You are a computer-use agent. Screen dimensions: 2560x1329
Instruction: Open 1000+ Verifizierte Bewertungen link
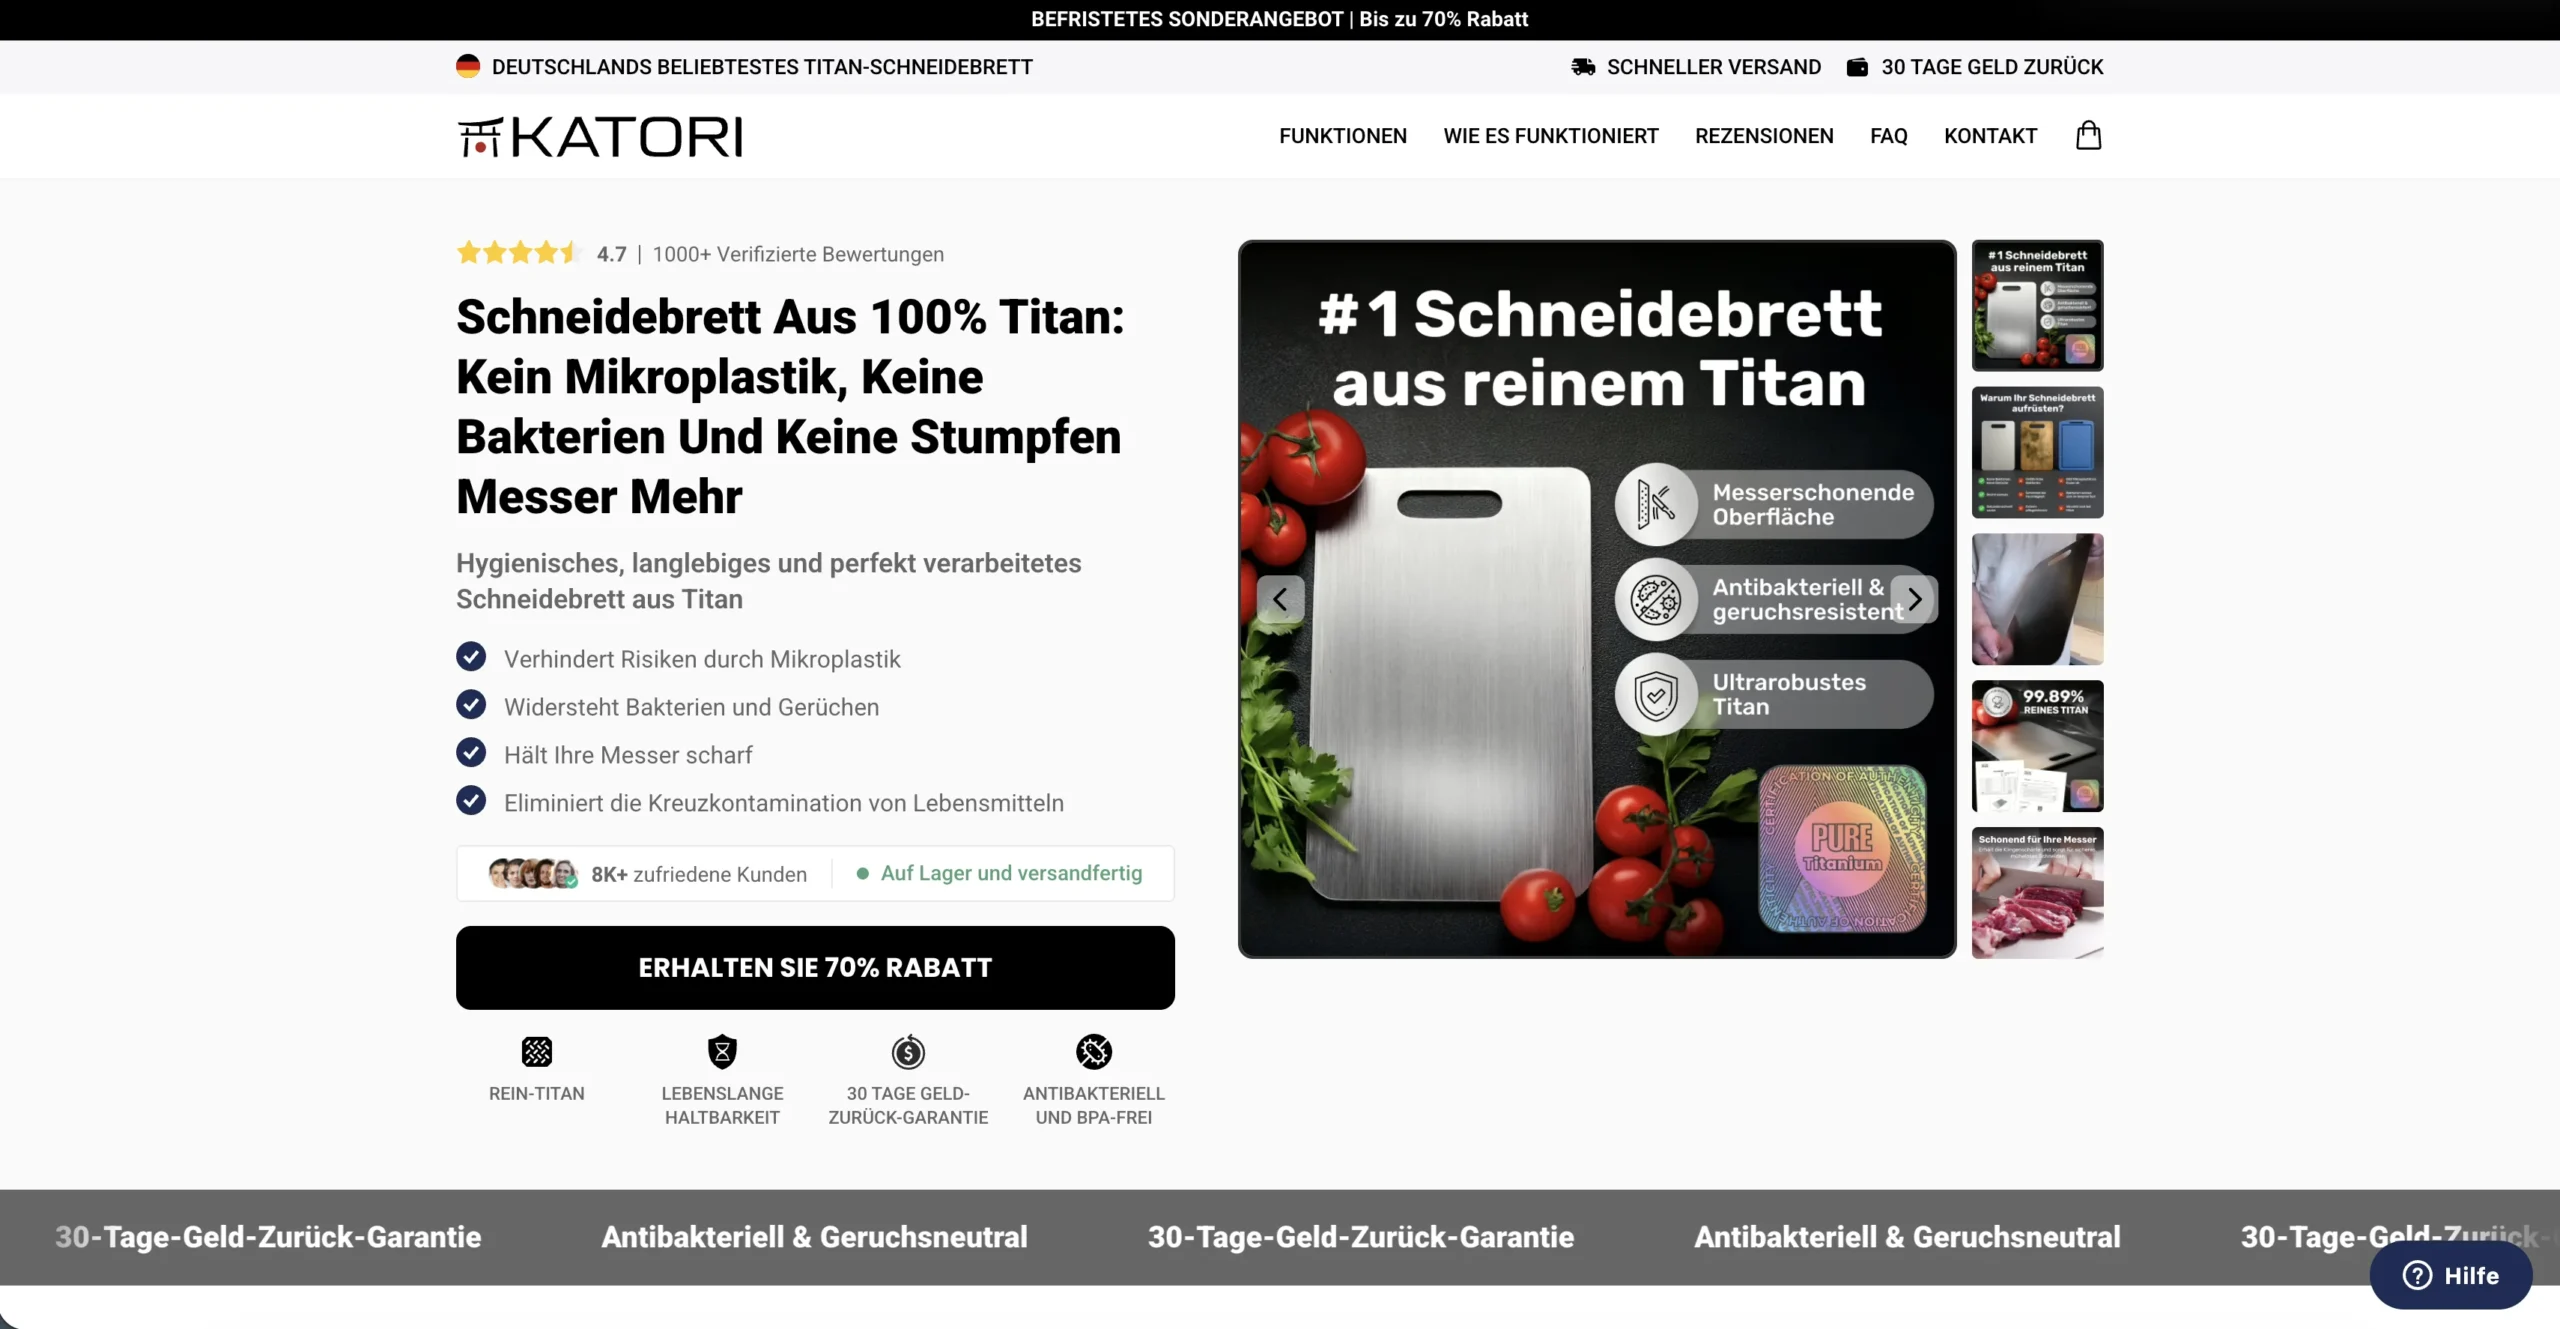[x=798, y=254]
